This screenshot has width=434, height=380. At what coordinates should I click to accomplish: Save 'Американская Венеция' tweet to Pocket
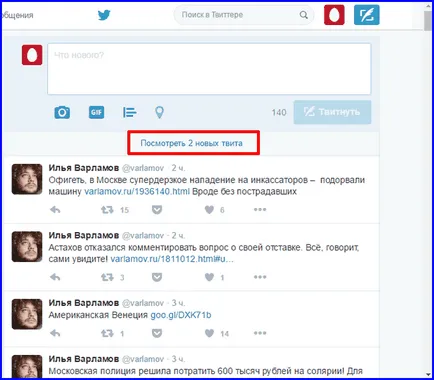coord(157,333)
